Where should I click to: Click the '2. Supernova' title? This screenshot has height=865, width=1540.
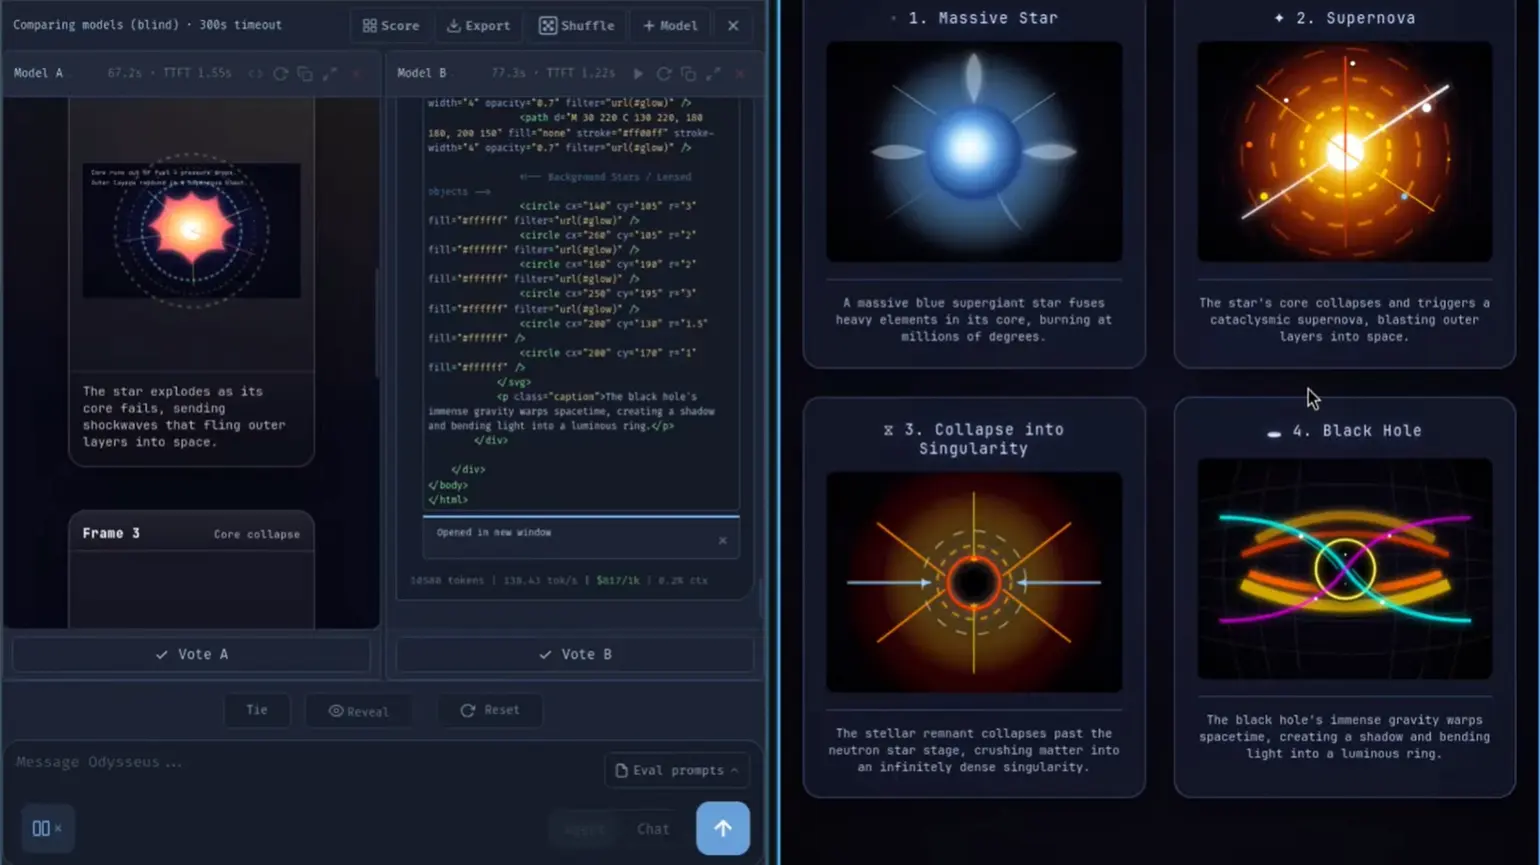pyautogui.click(x=1355, y=18)
